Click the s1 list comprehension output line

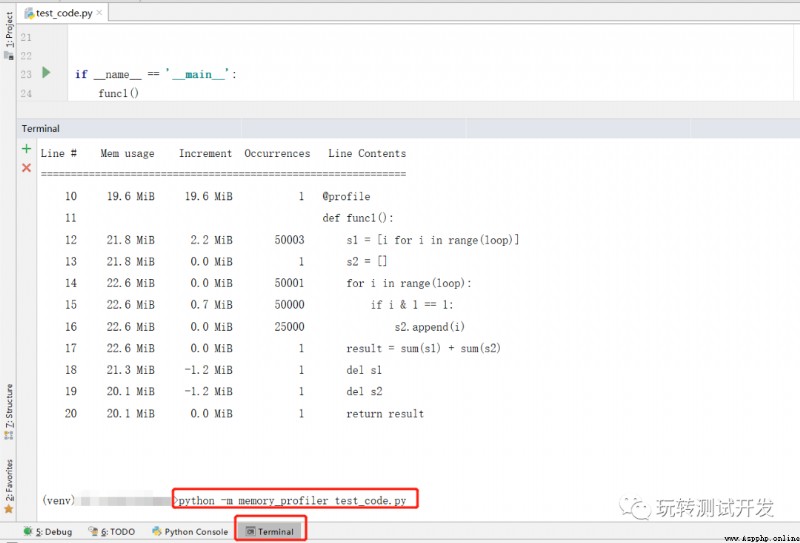click(x=433, y=240)
